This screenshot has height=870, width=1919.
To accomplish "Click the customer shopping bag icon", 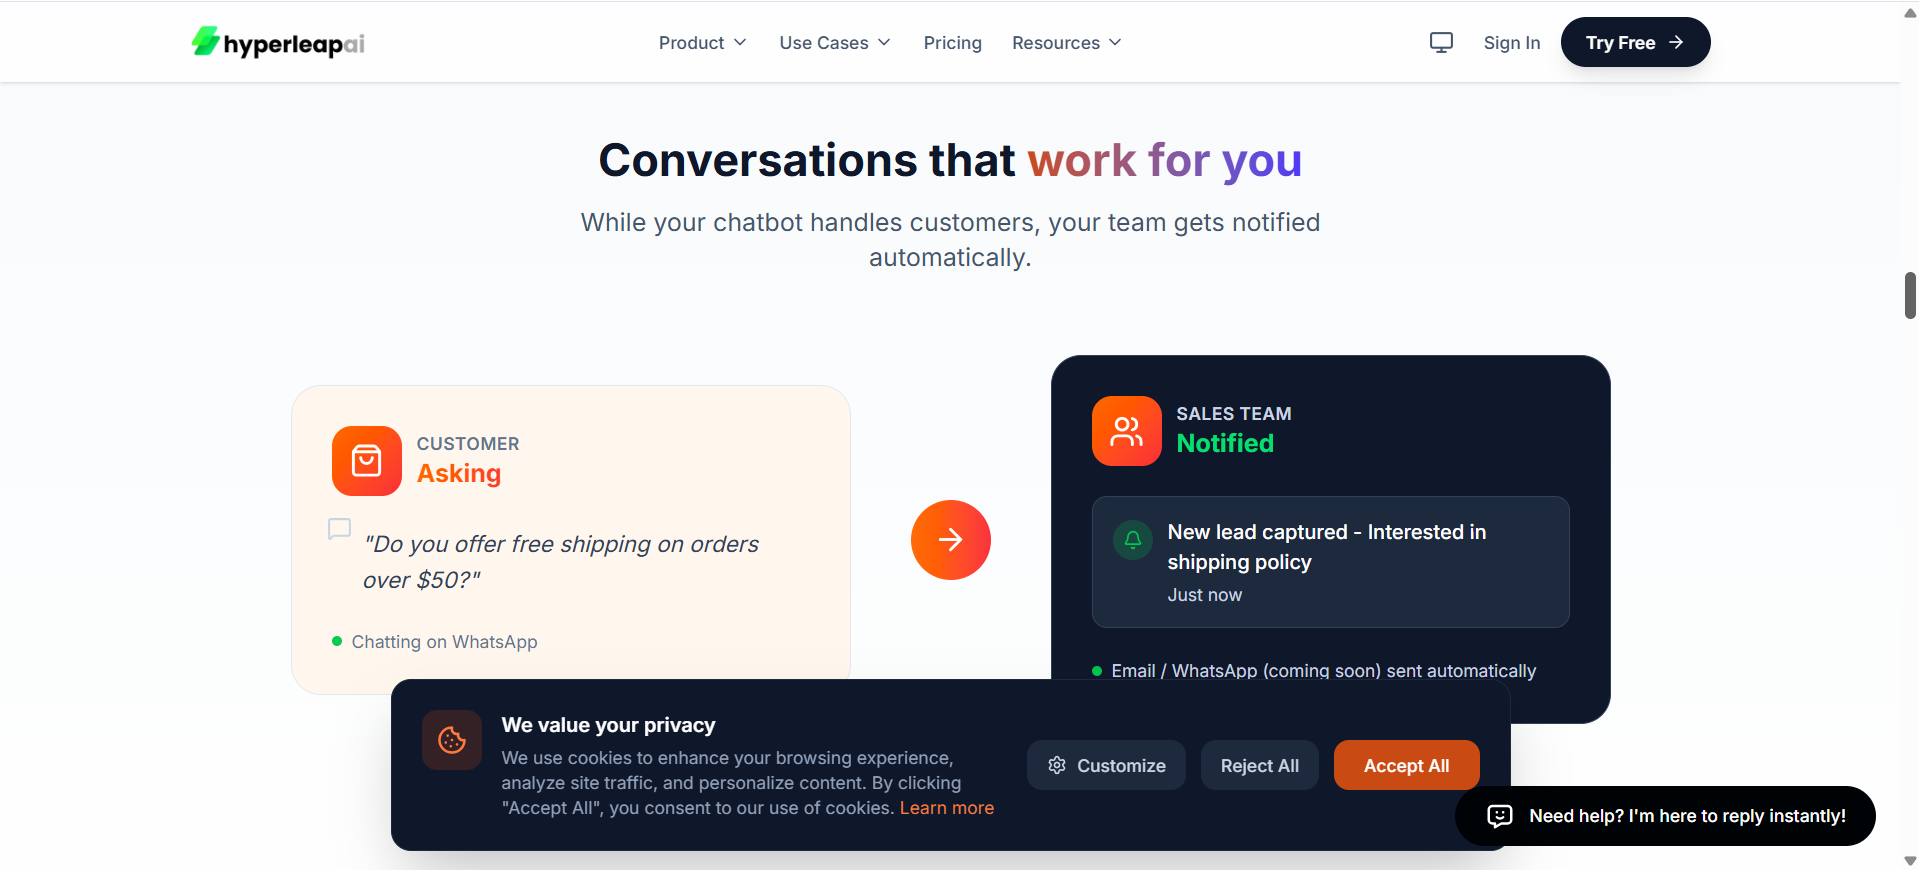I will (x=367, y=461).
